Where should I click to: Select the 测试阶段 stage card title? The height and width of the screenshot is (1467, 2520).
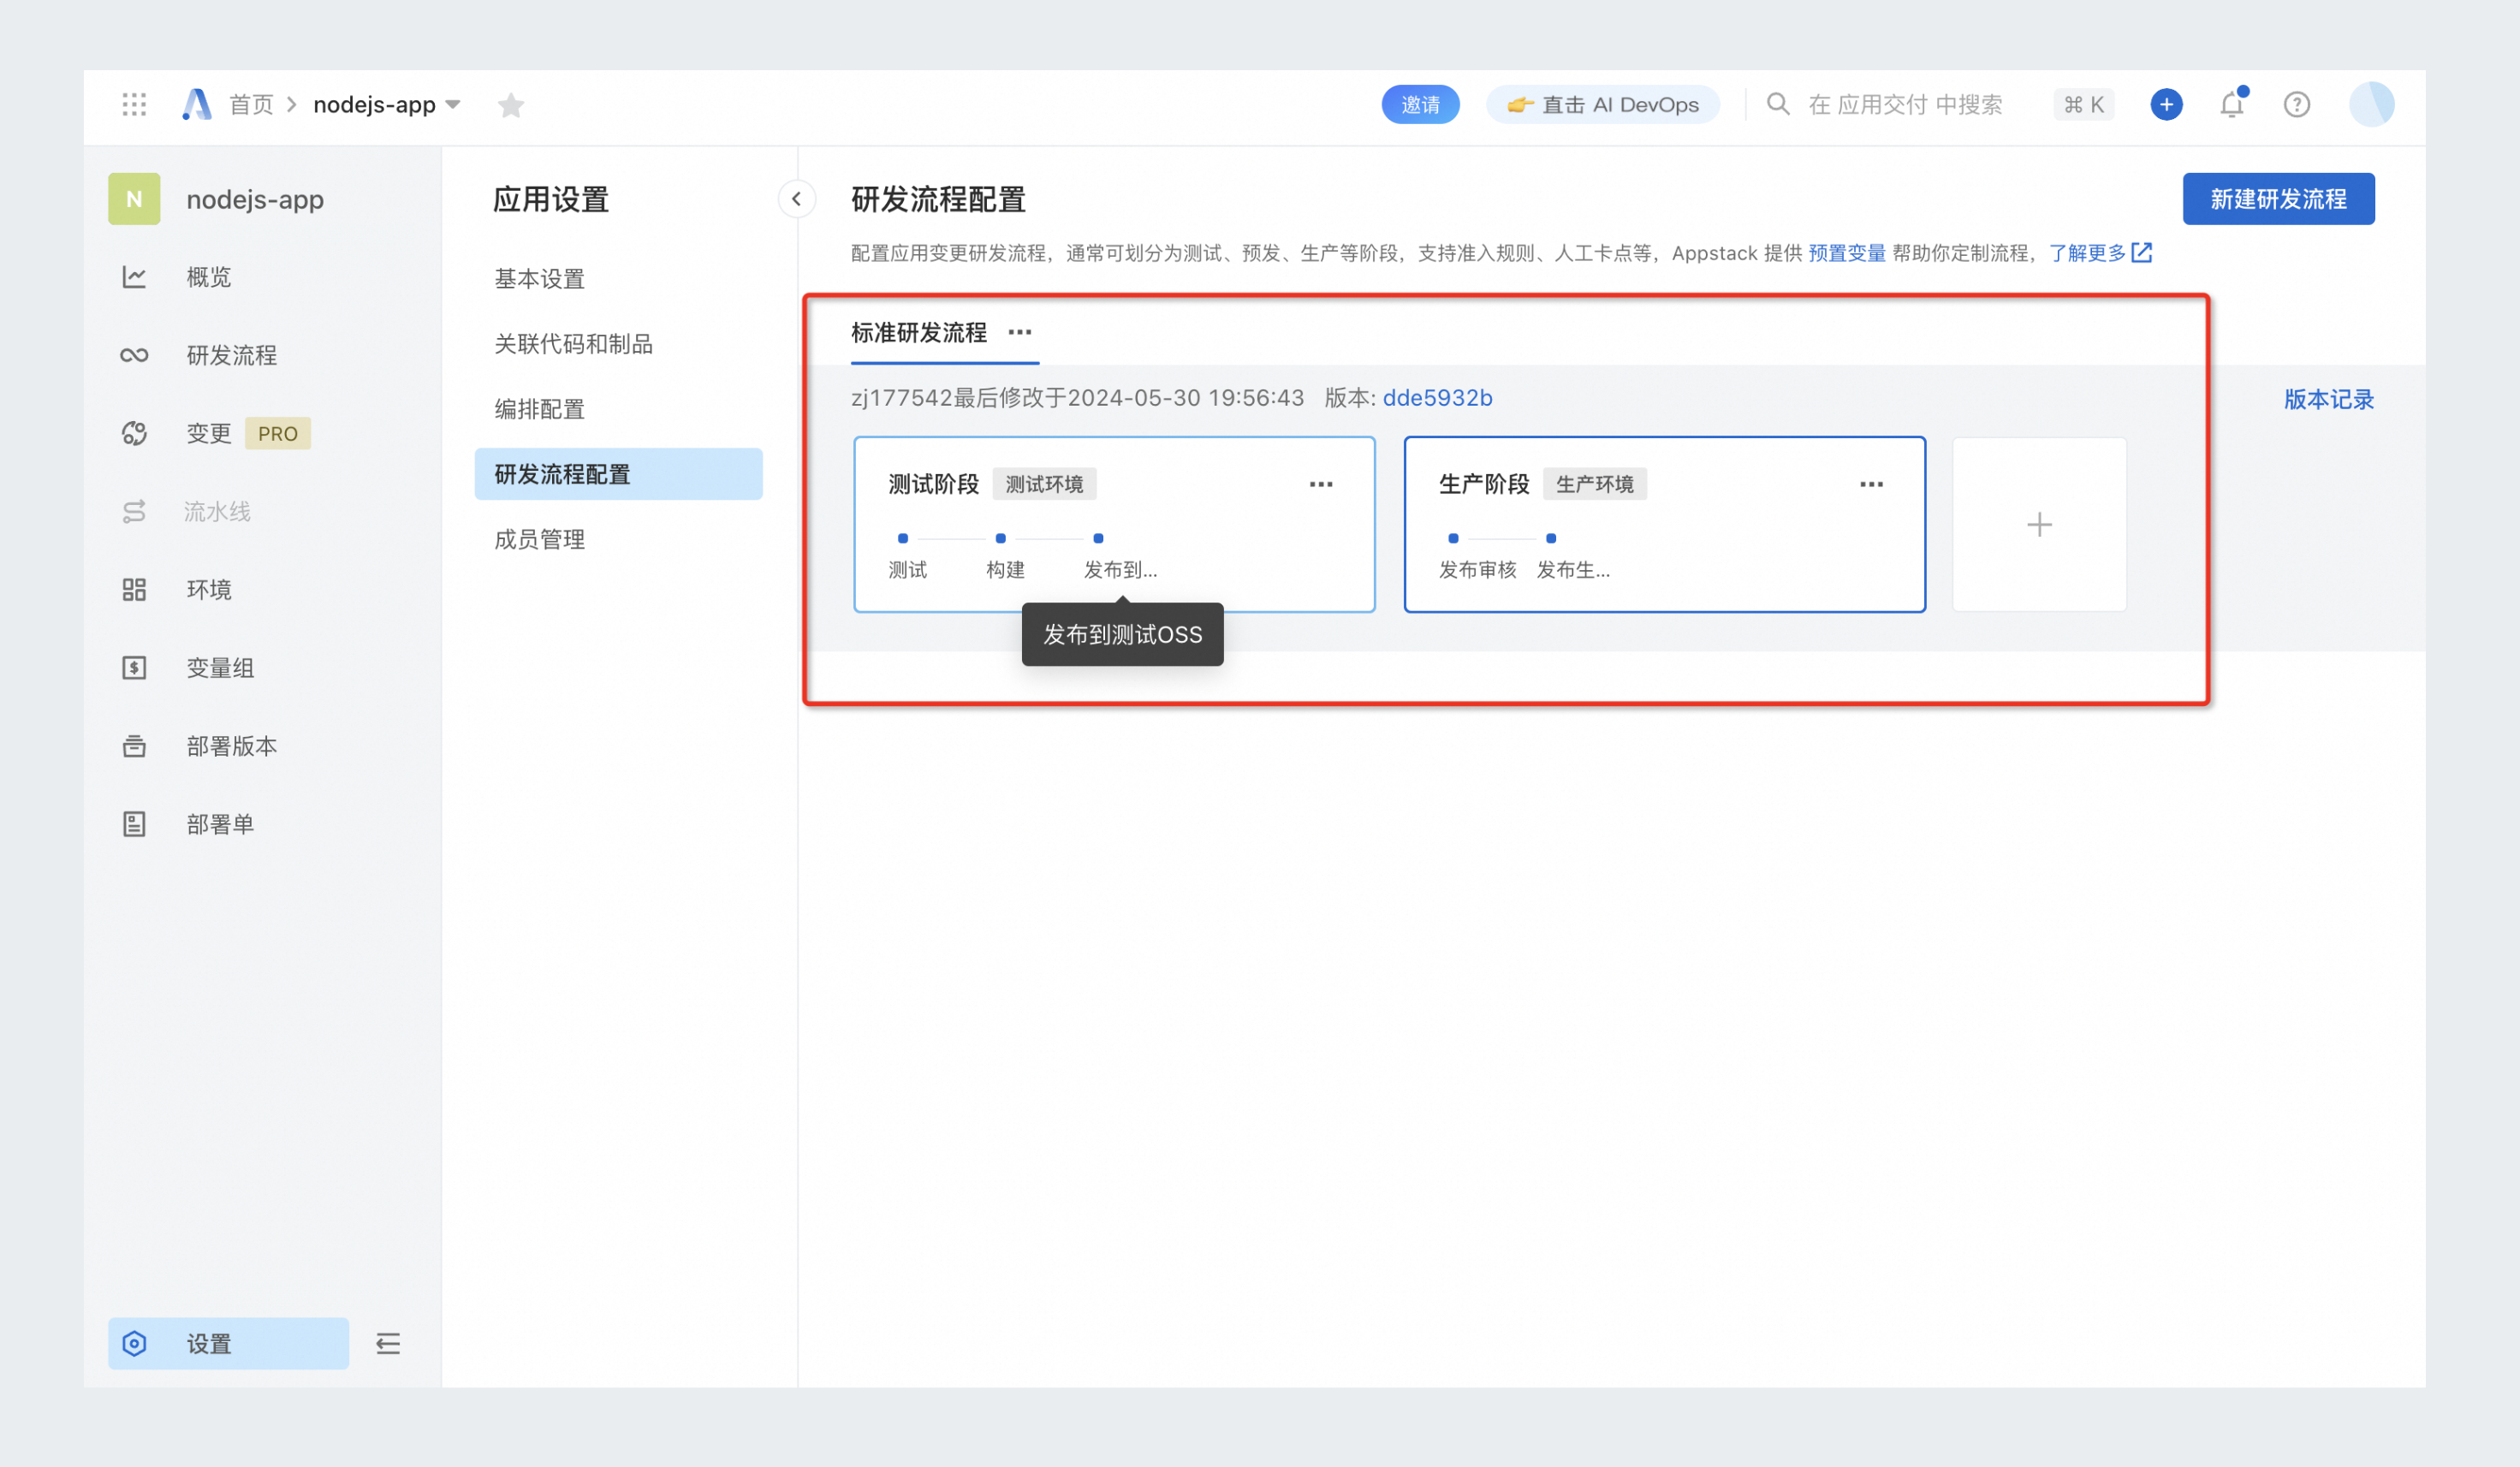933,484
